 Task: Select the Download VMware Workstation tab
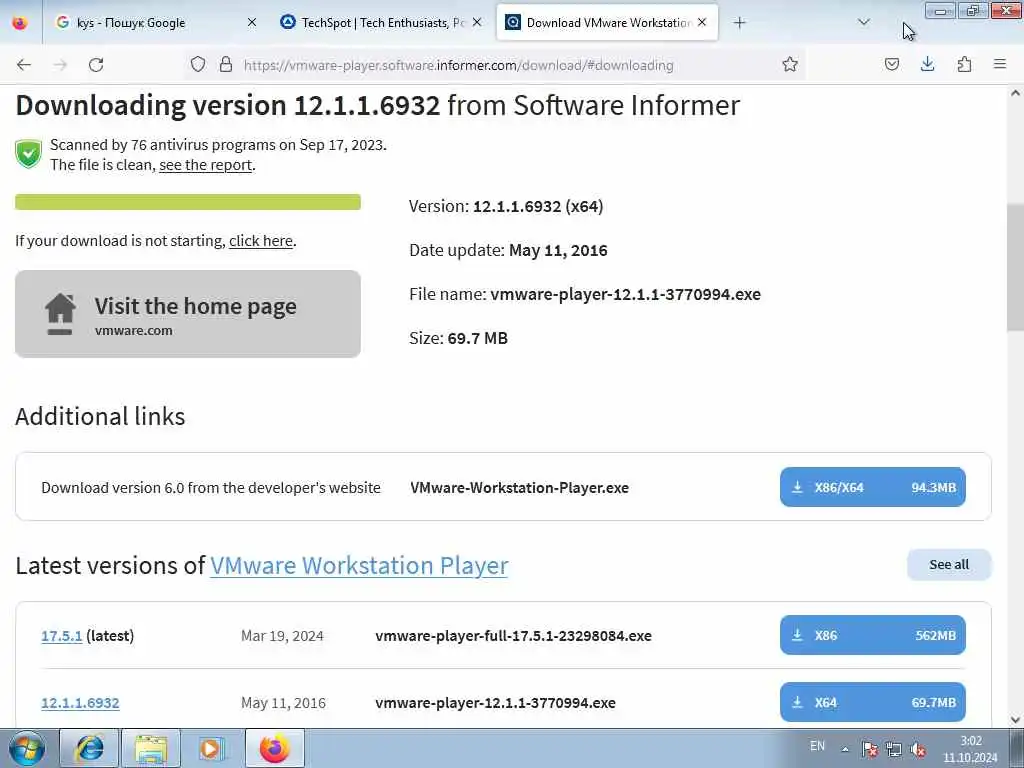pos(607,23)
